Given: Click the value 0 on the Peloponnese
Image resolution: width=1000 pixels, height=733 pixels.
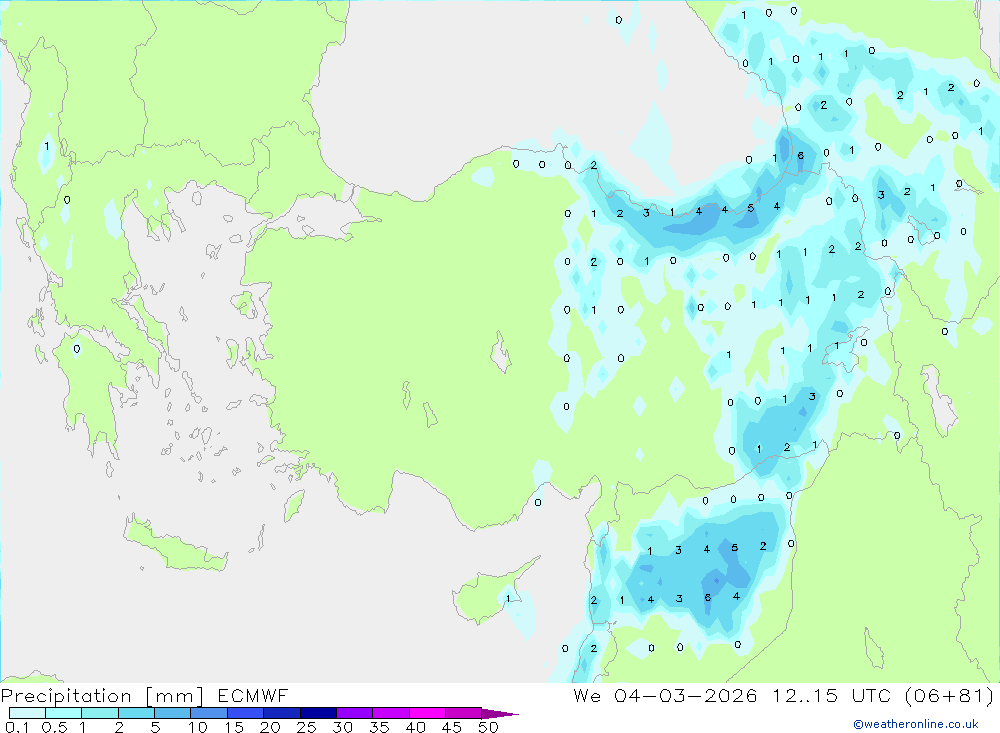Looking at the screenshot, I should [77, 349].
